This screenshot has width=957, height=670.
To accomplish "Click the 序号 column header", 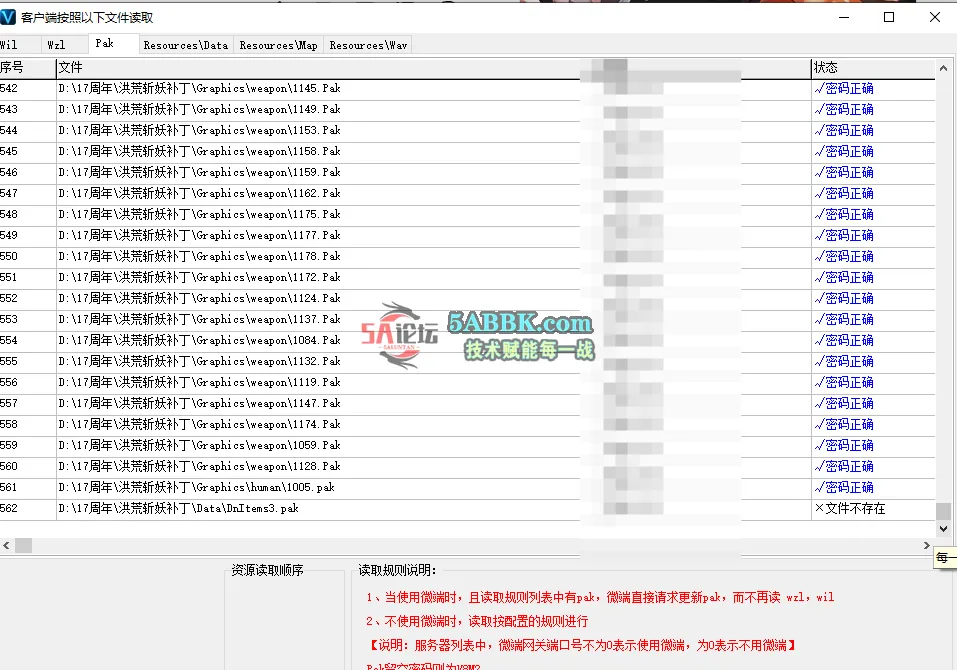I will [27, 68].
